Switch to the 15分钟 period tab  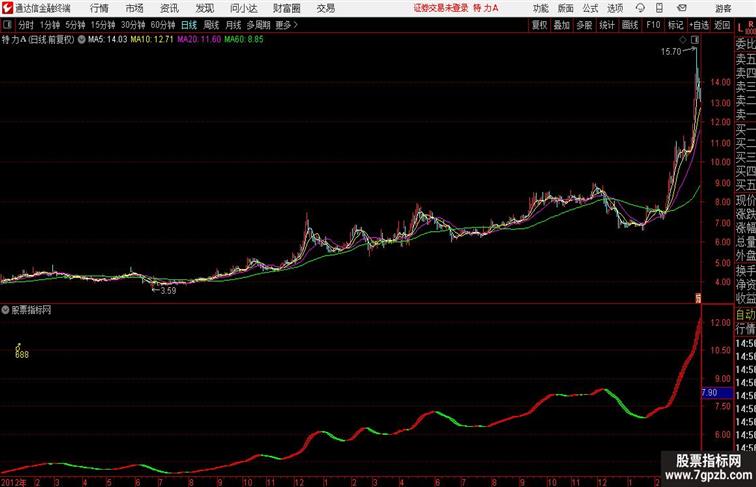(x=103, y=25)
